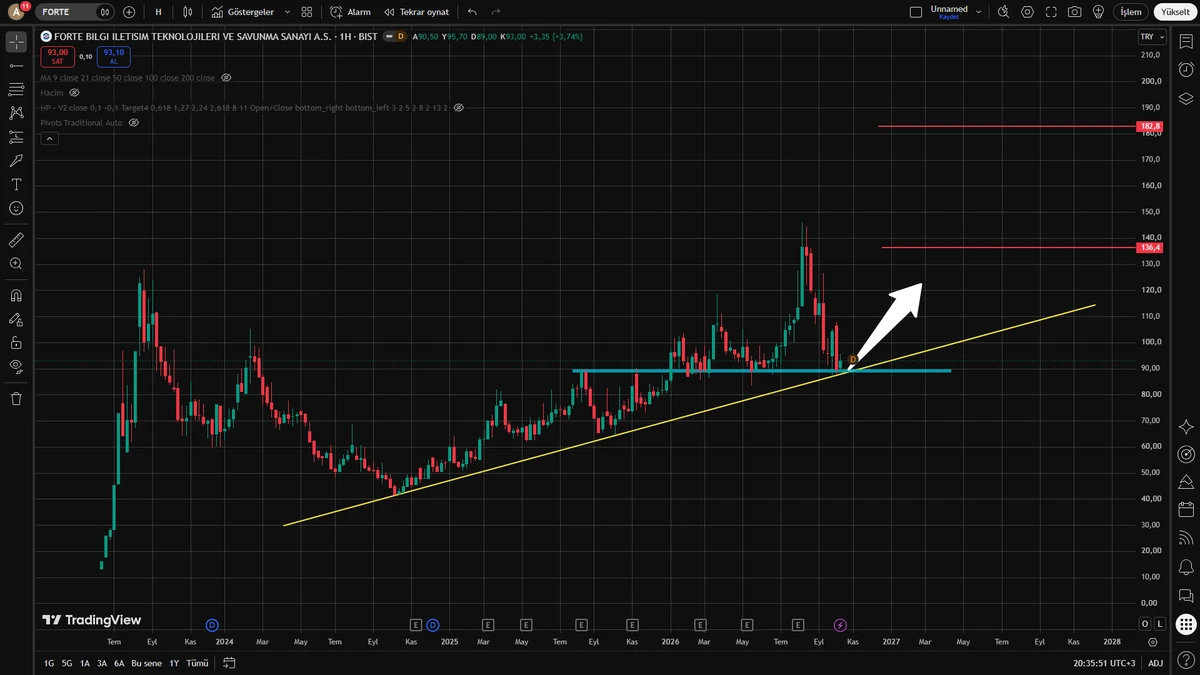Open the H timeframe interval selector
This screenshot has width=1200, height=675.
tap(158, 12)
